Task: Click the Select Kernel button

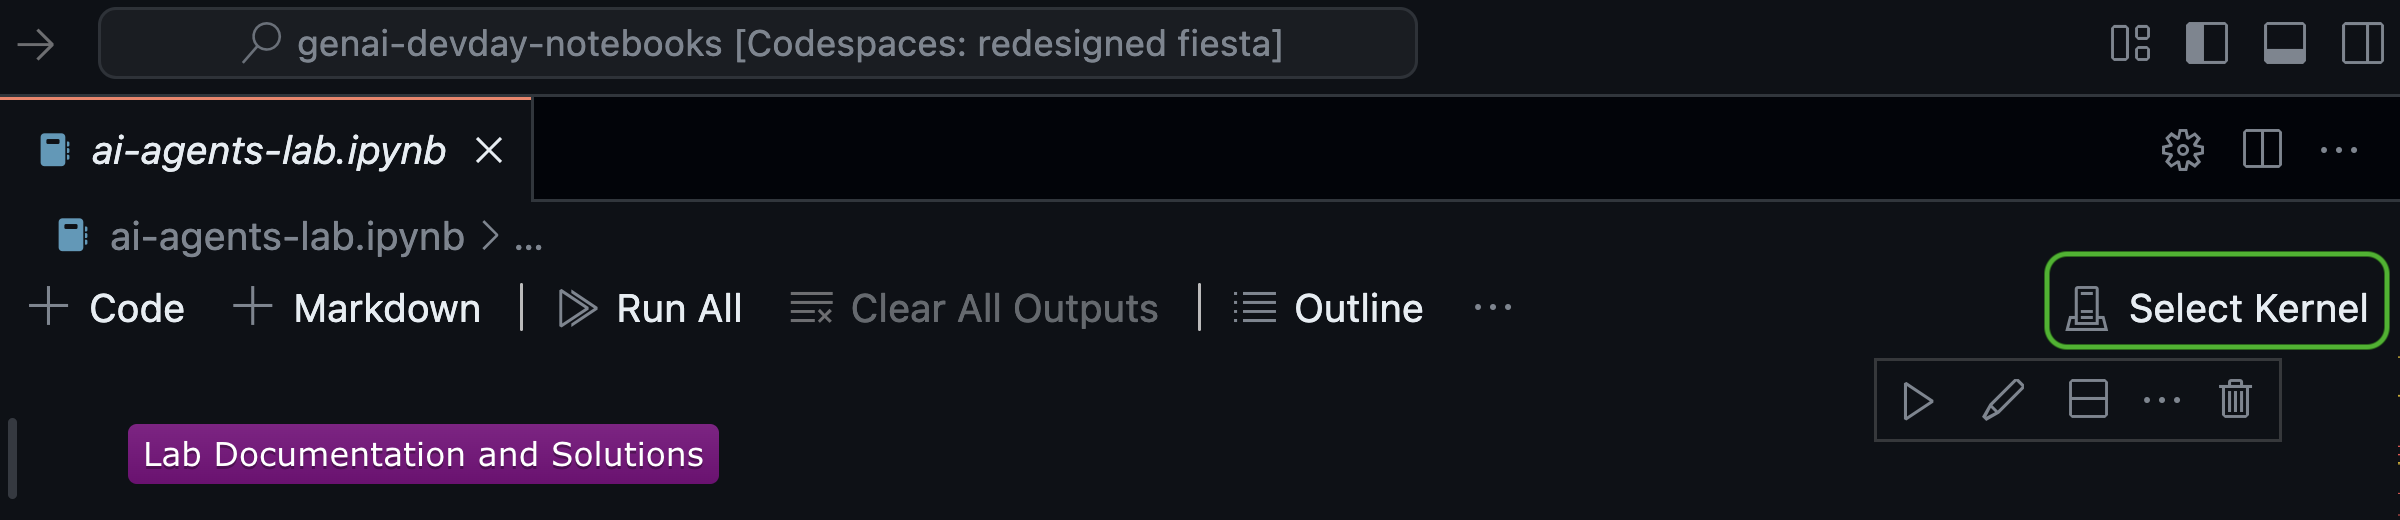Action: coord(2217,308)
